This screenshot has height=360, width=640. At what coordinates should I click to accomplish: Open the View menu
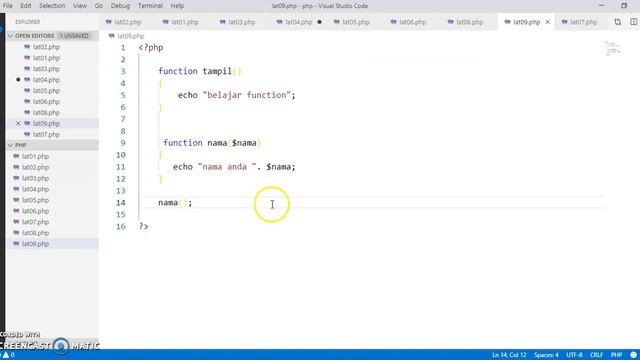point(80,6)
